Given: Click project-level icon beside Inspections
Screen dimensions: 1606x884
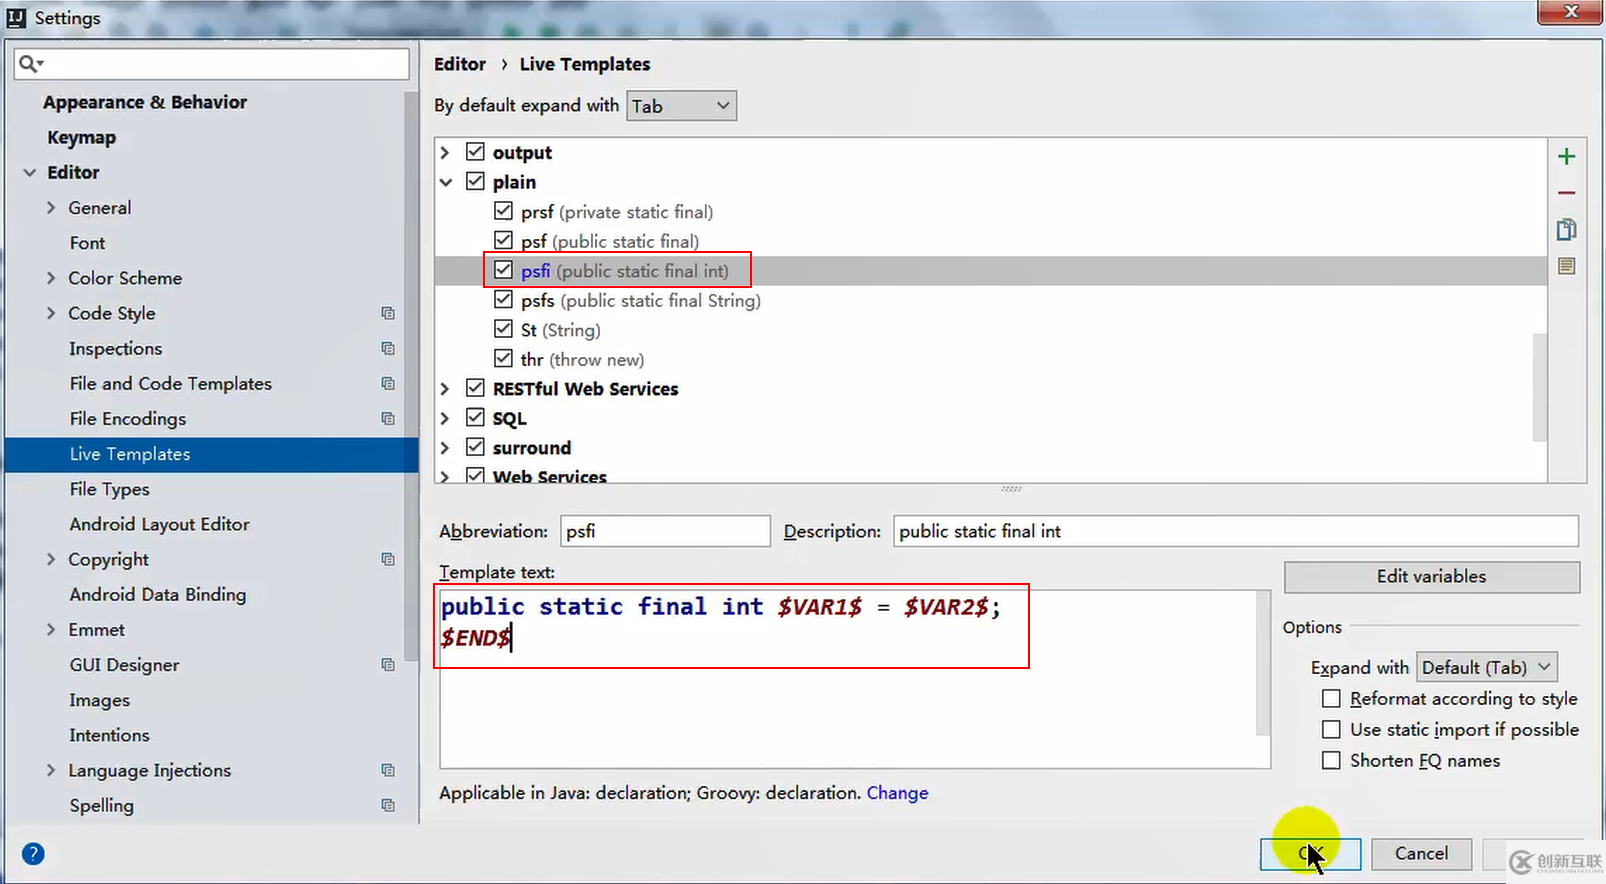Looking at the screenshot, I should point(388,348).
